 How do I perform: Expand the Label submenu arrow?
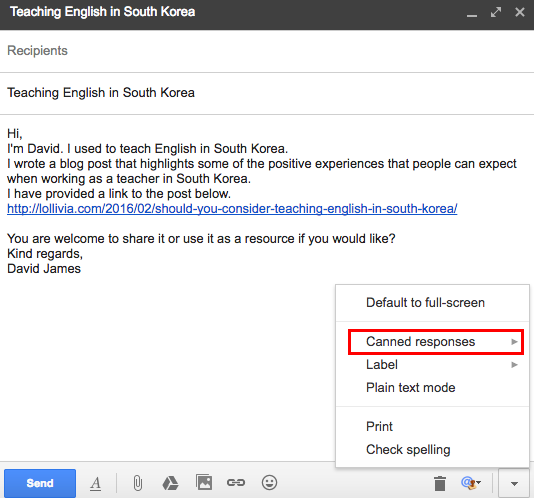[514, 365]
